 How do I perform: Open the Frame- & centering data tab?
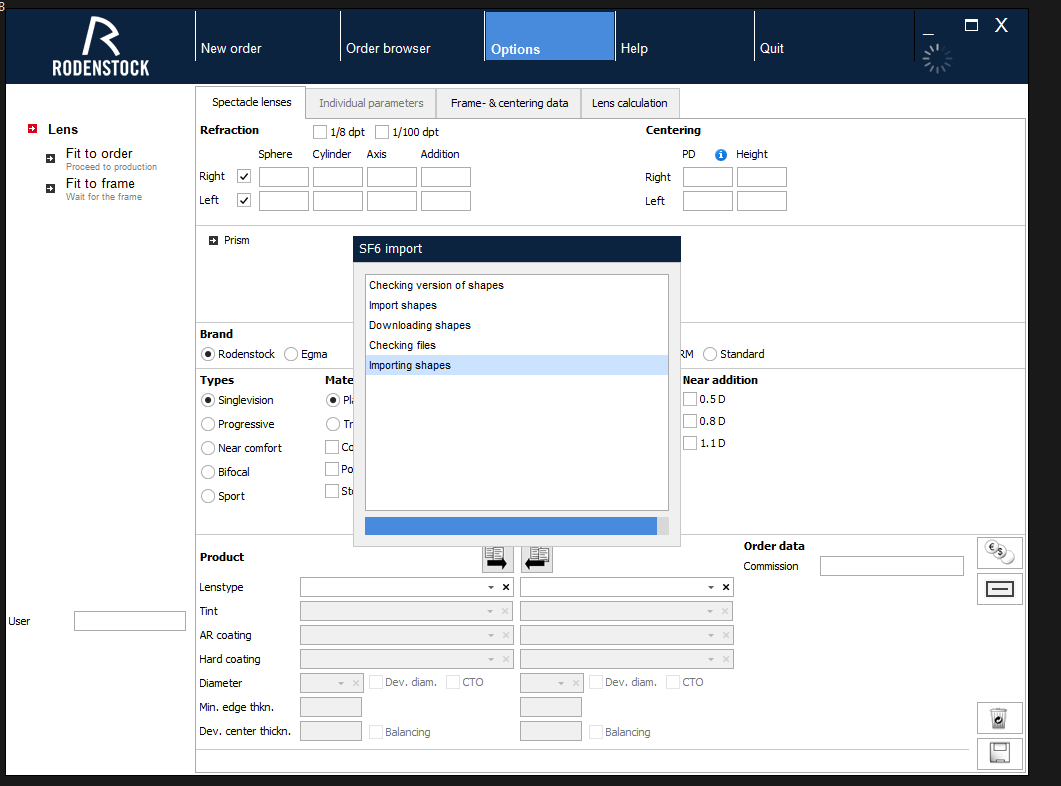click(x=509, y=103)
